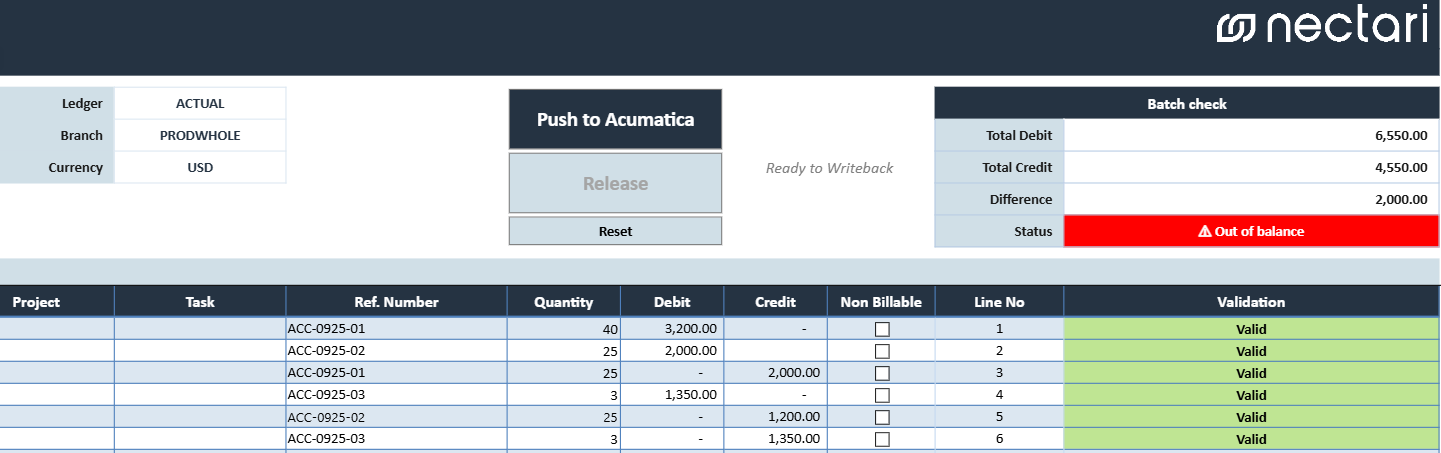Viewport: 1441px width, 453px height.
Task: Select credit 1,350.00 in line 6
Action: tap(776, 439)
